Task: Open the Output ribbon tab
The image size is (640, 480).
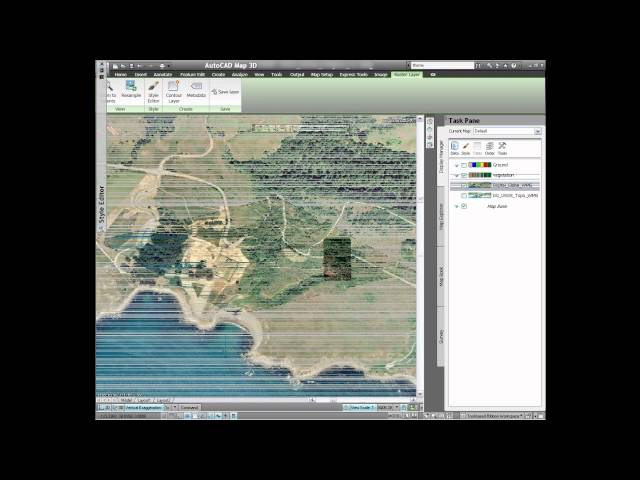Action: click(297, 75)
